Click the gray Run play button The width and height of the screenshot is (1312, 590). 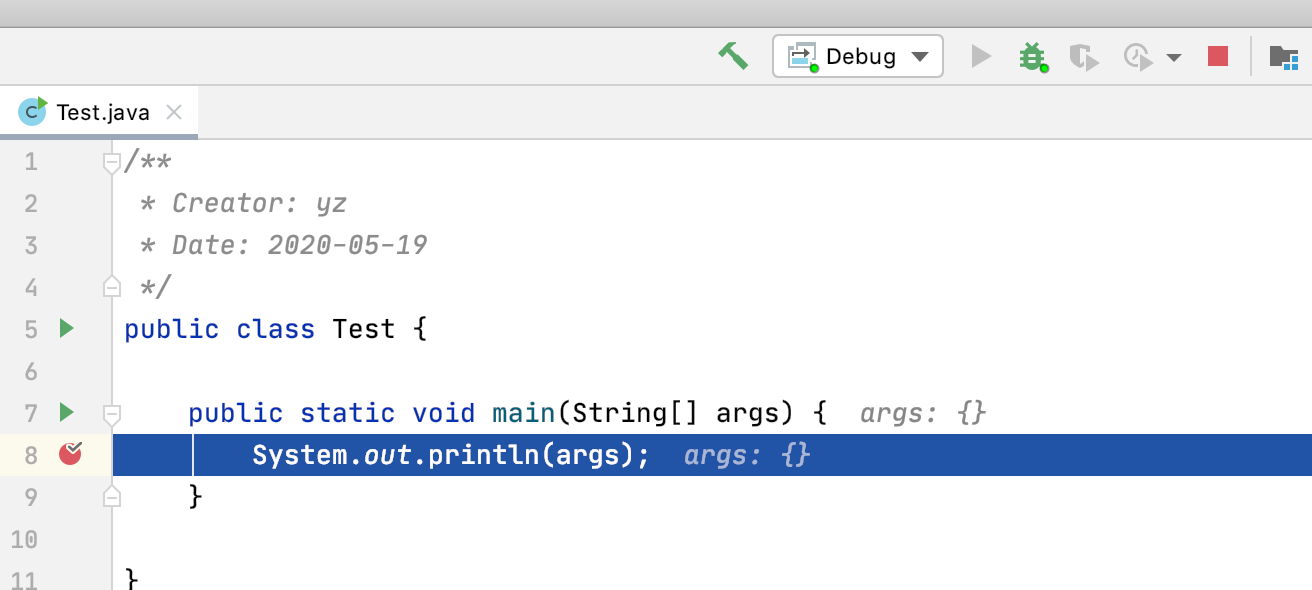pyautogui.click(x=981, y=56)
